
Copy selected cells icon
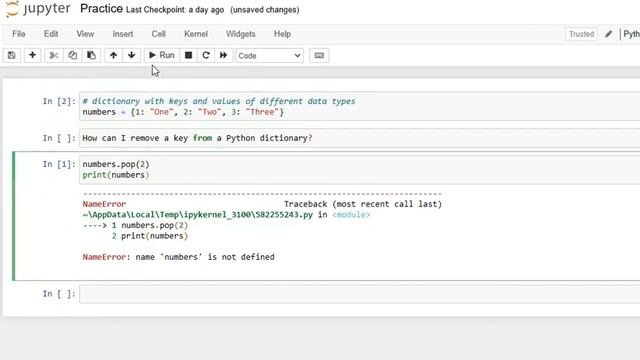coord(72,55)
